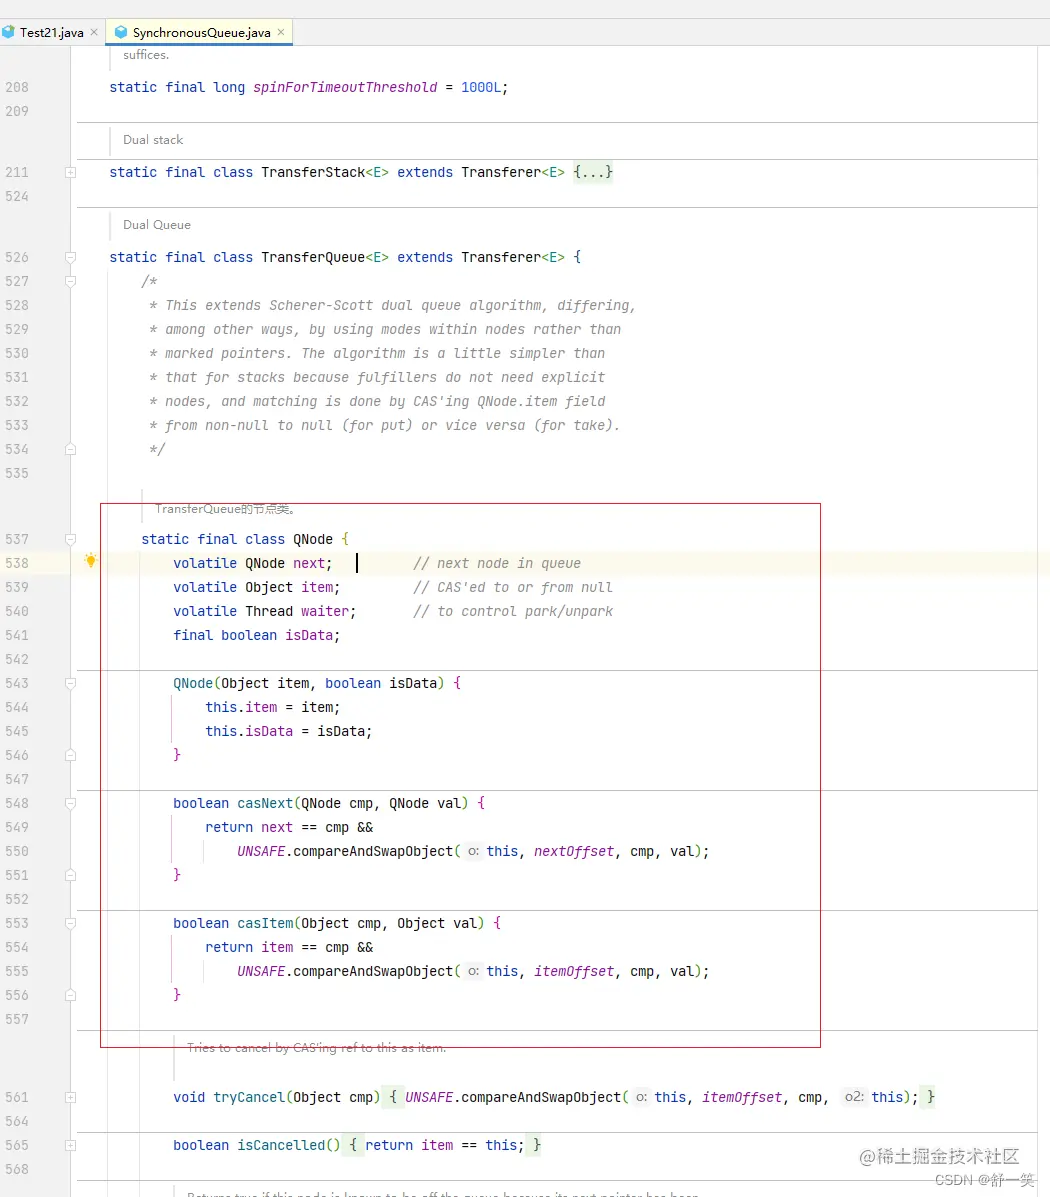The width and height of the screenshot is (1050, 1197).
Task: Collapse the casNext method at line 548
Action: pyautogui.click(x=70, y=803)
